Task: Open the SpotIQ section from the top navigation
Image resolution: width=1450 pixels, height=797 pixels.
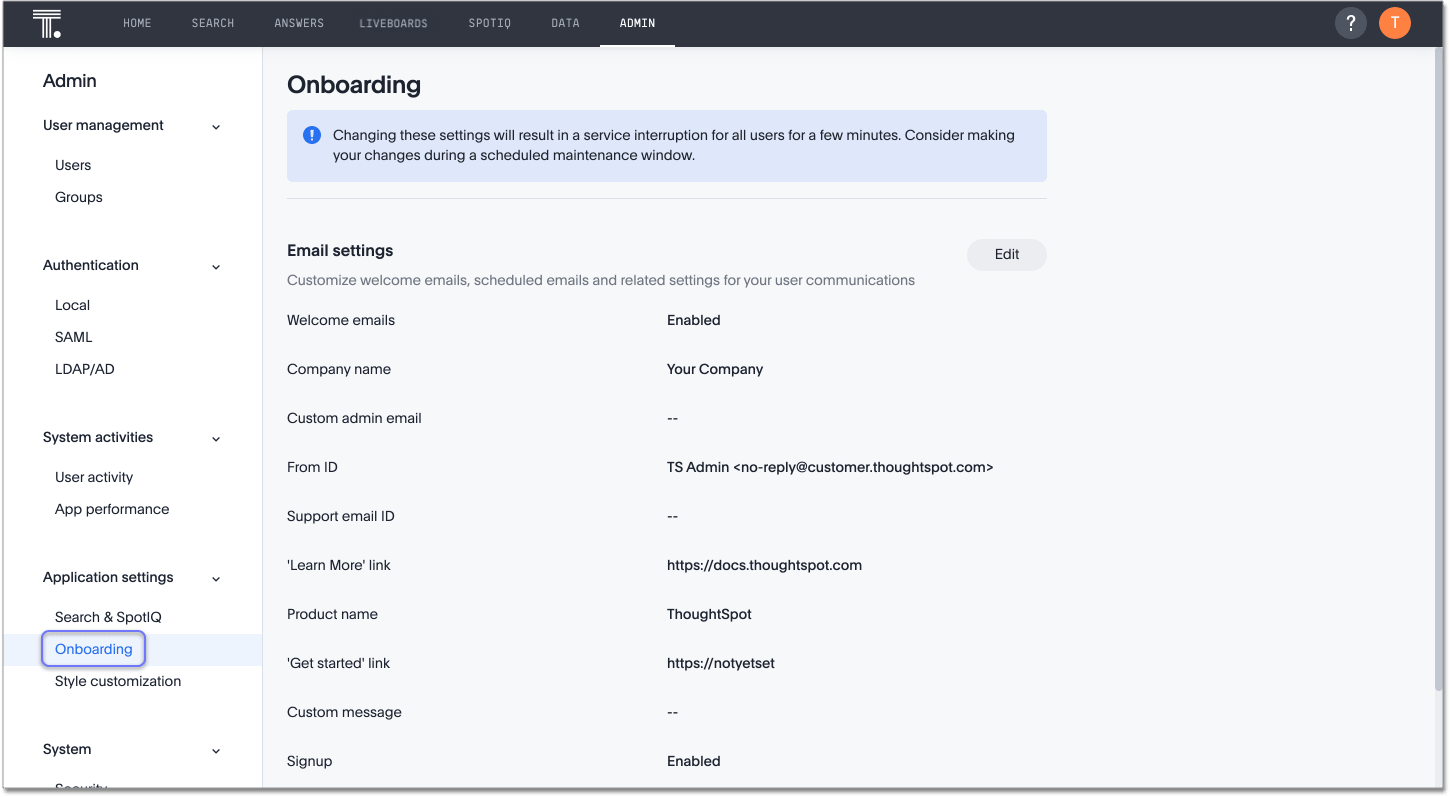Action: point(489,22)
